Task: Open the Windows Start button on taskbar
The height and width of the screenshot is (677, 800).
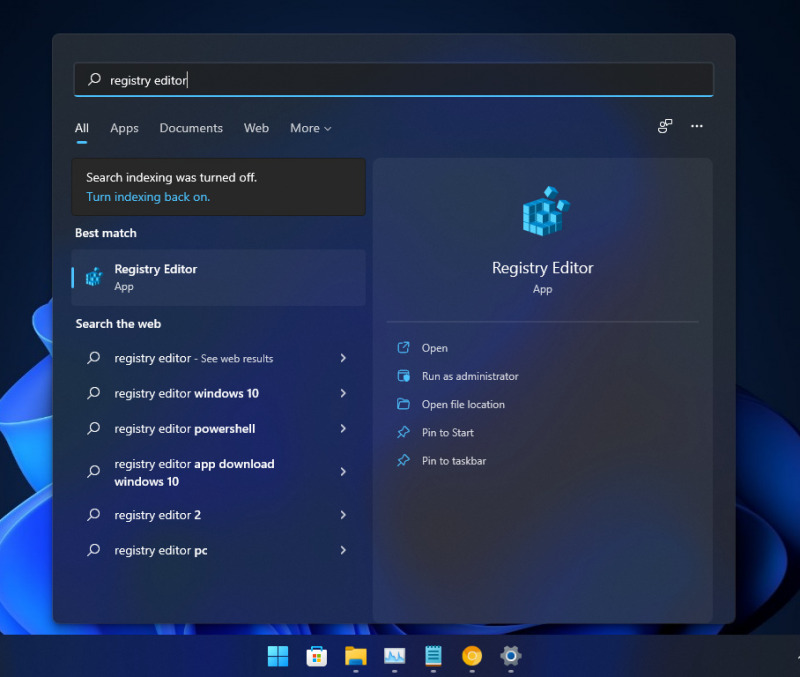Action: (278, 656)
